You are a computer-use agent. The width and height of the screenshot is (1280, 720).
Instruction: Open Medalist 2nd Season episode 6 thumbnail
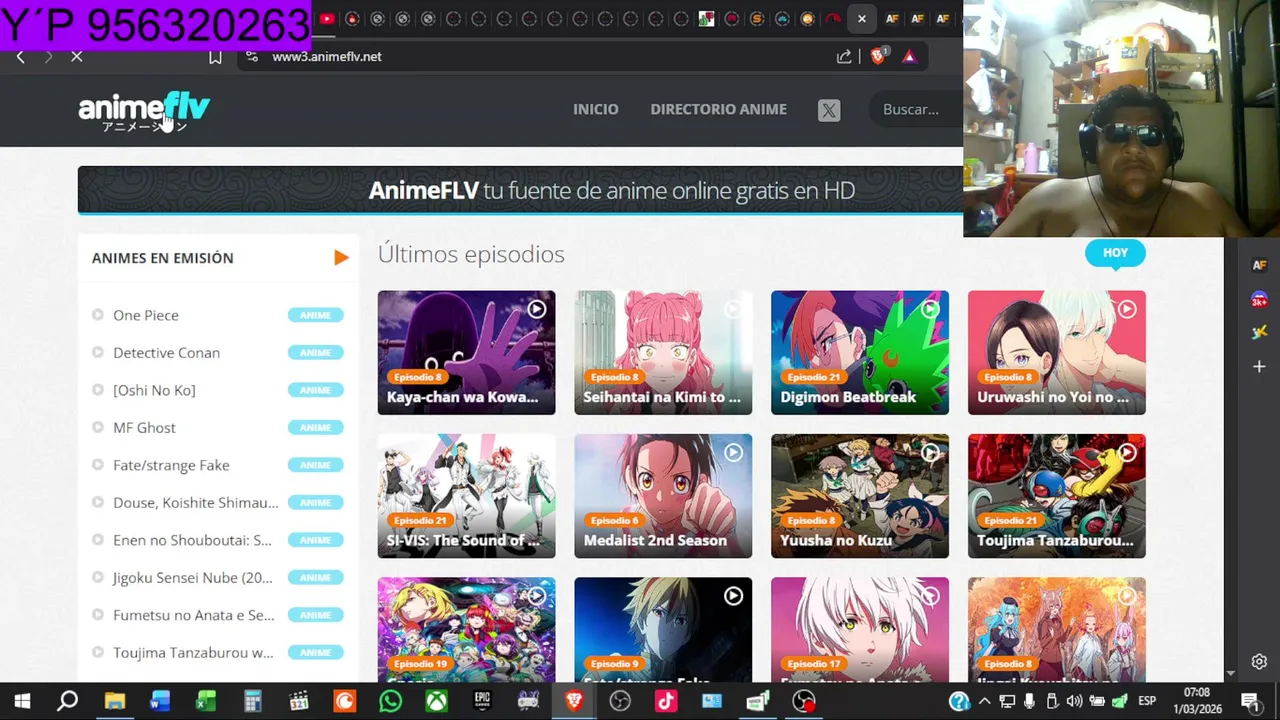click(663, 496)
